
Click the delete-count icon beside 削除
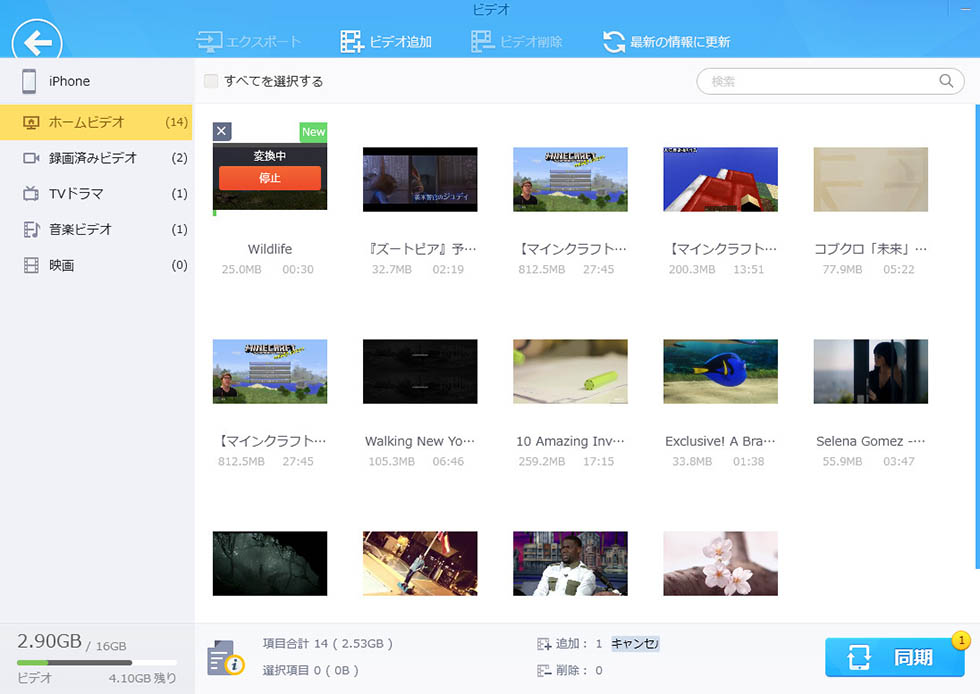(544, 671)
